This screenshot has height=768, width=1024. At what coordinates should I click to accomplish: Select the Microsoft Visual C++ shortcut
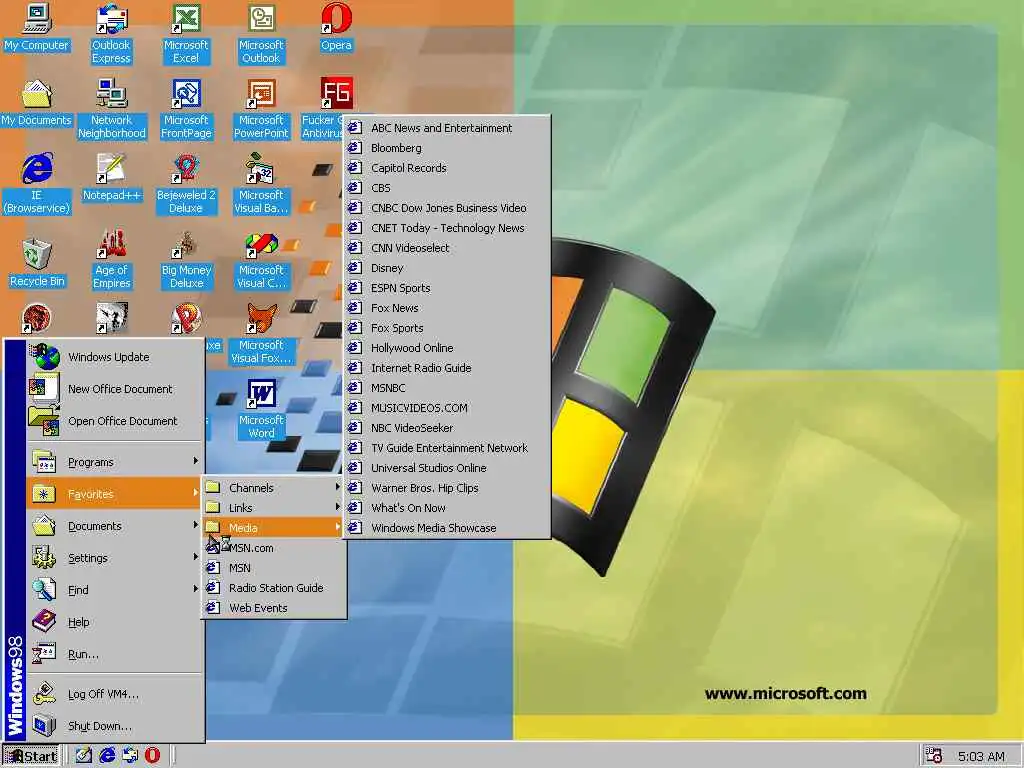tap(261, 259)
